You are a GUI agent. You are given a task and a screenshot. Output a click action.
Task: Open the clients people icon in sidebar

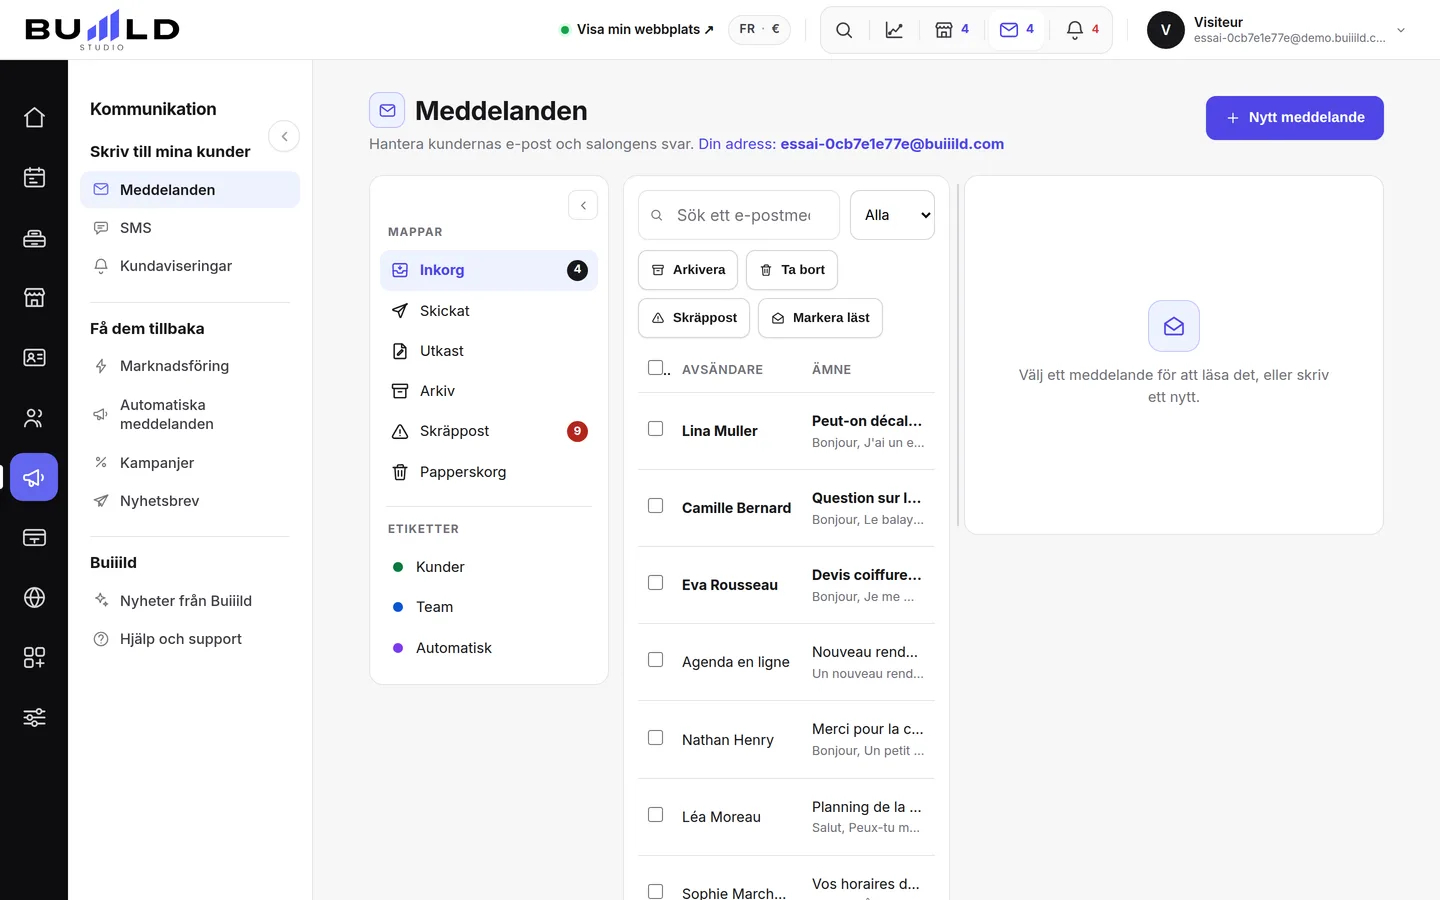tap(34, 417)
